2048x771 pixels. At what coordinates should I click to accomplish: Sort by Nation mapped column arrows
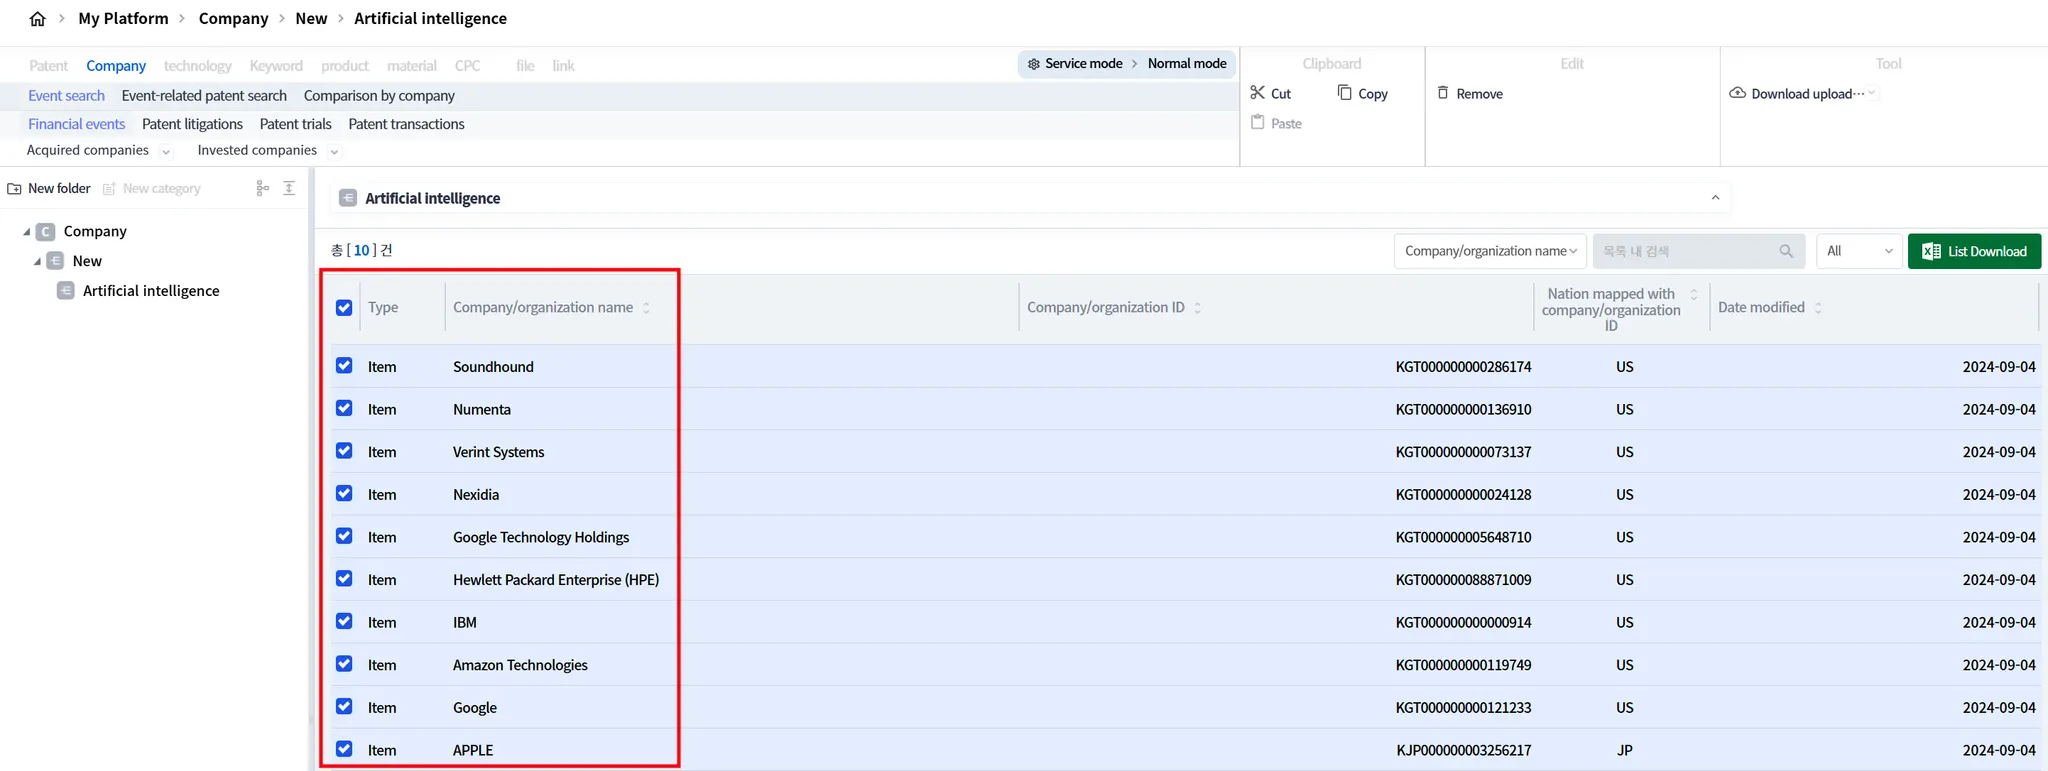(1694, 294)
